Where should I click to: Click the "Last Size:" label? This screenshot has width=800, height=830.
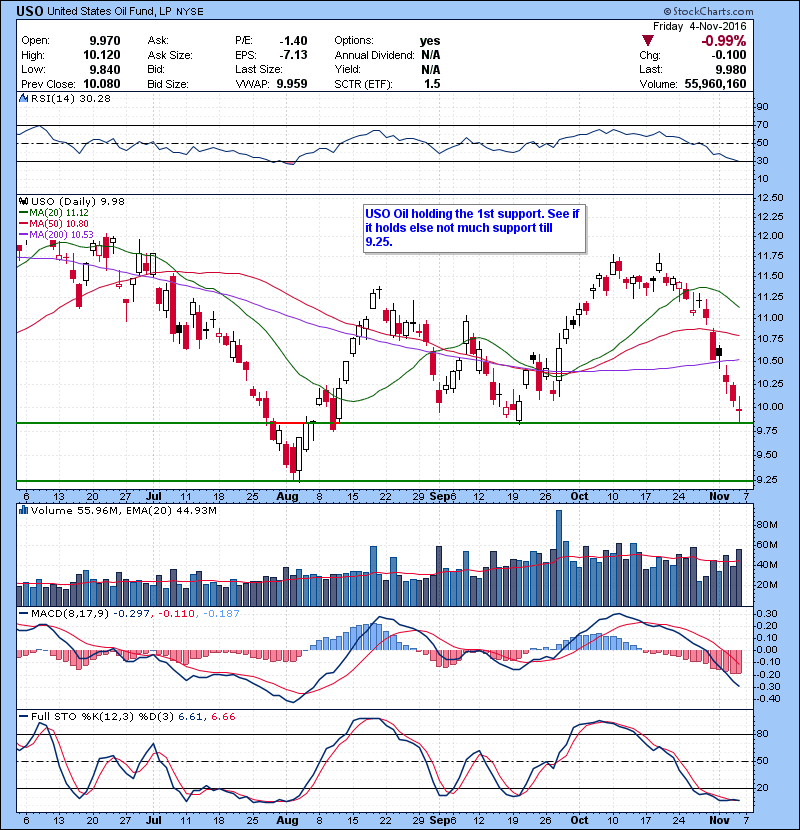(258, 69)
